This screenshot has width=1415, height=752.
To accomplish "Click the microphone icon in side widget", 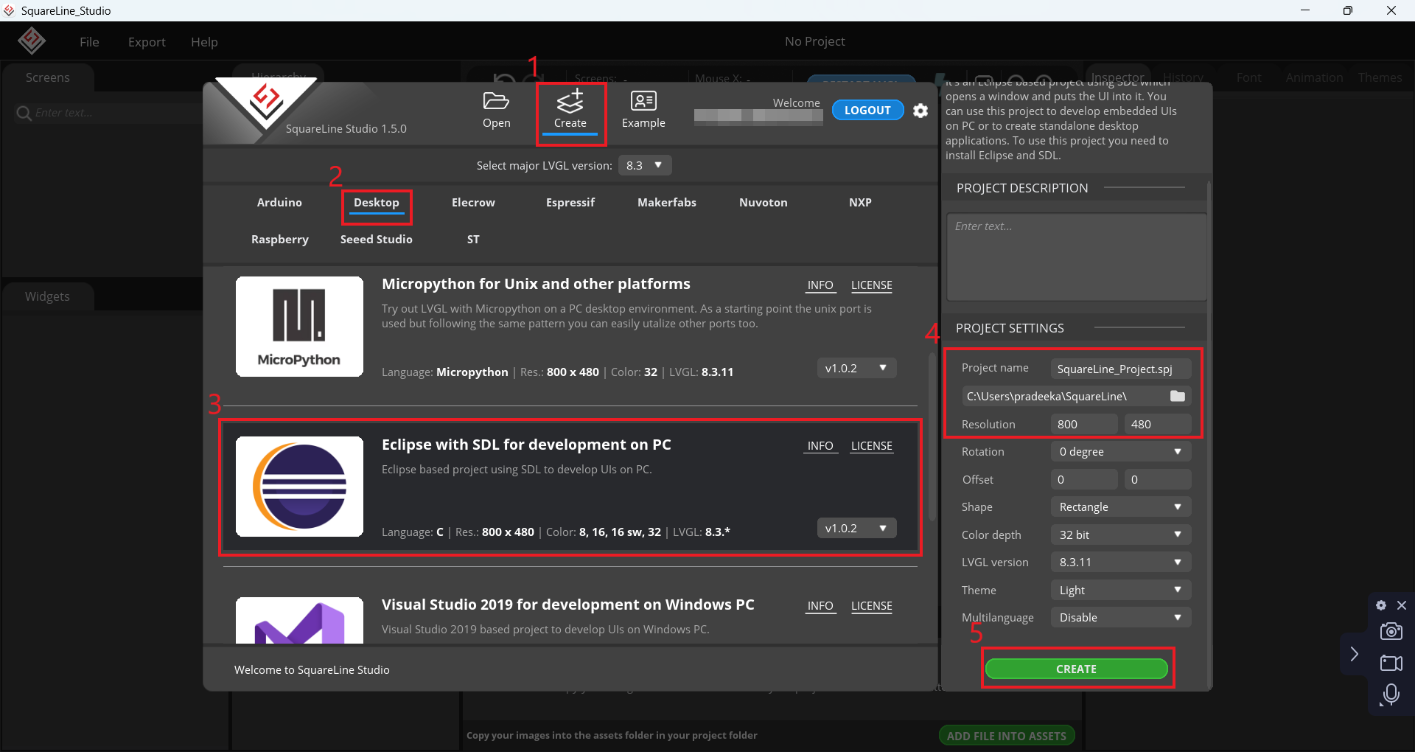I will click(x=1391, y=695).
